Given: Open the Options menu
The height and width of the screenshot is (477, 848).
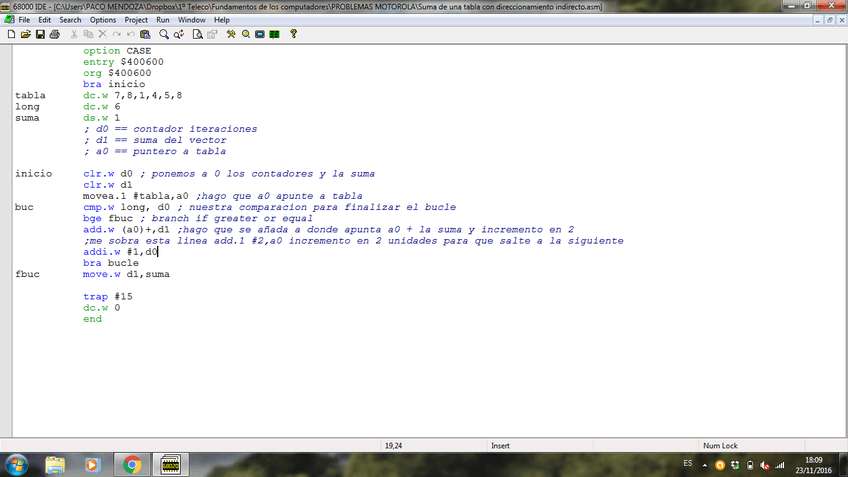Looking at the screenshot, I should point(103,20).
